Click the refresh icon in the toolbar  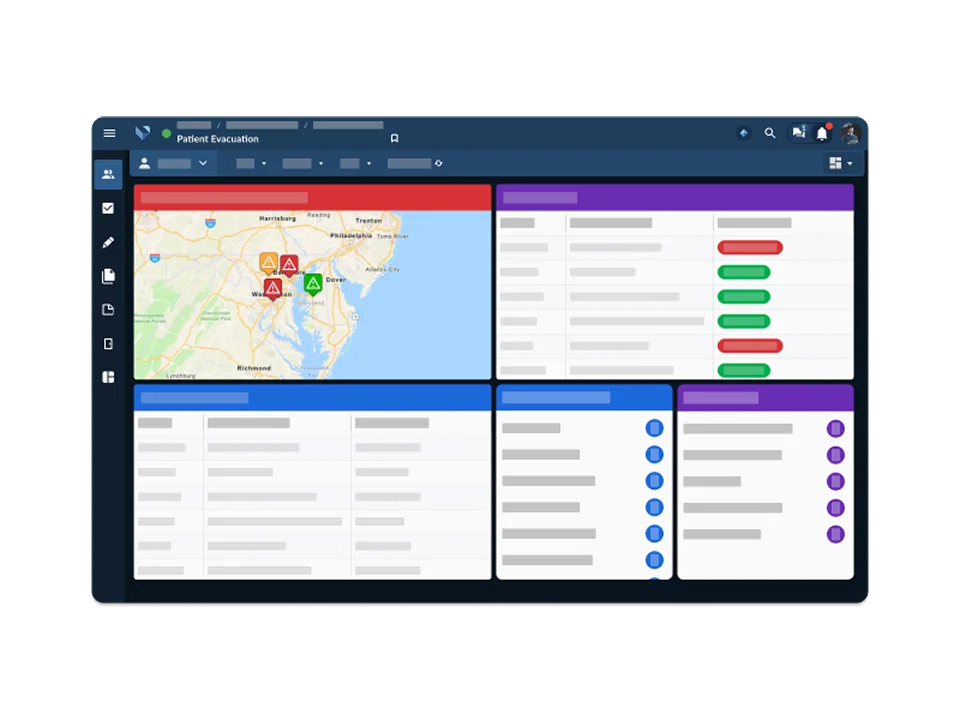tap(438, 163)
